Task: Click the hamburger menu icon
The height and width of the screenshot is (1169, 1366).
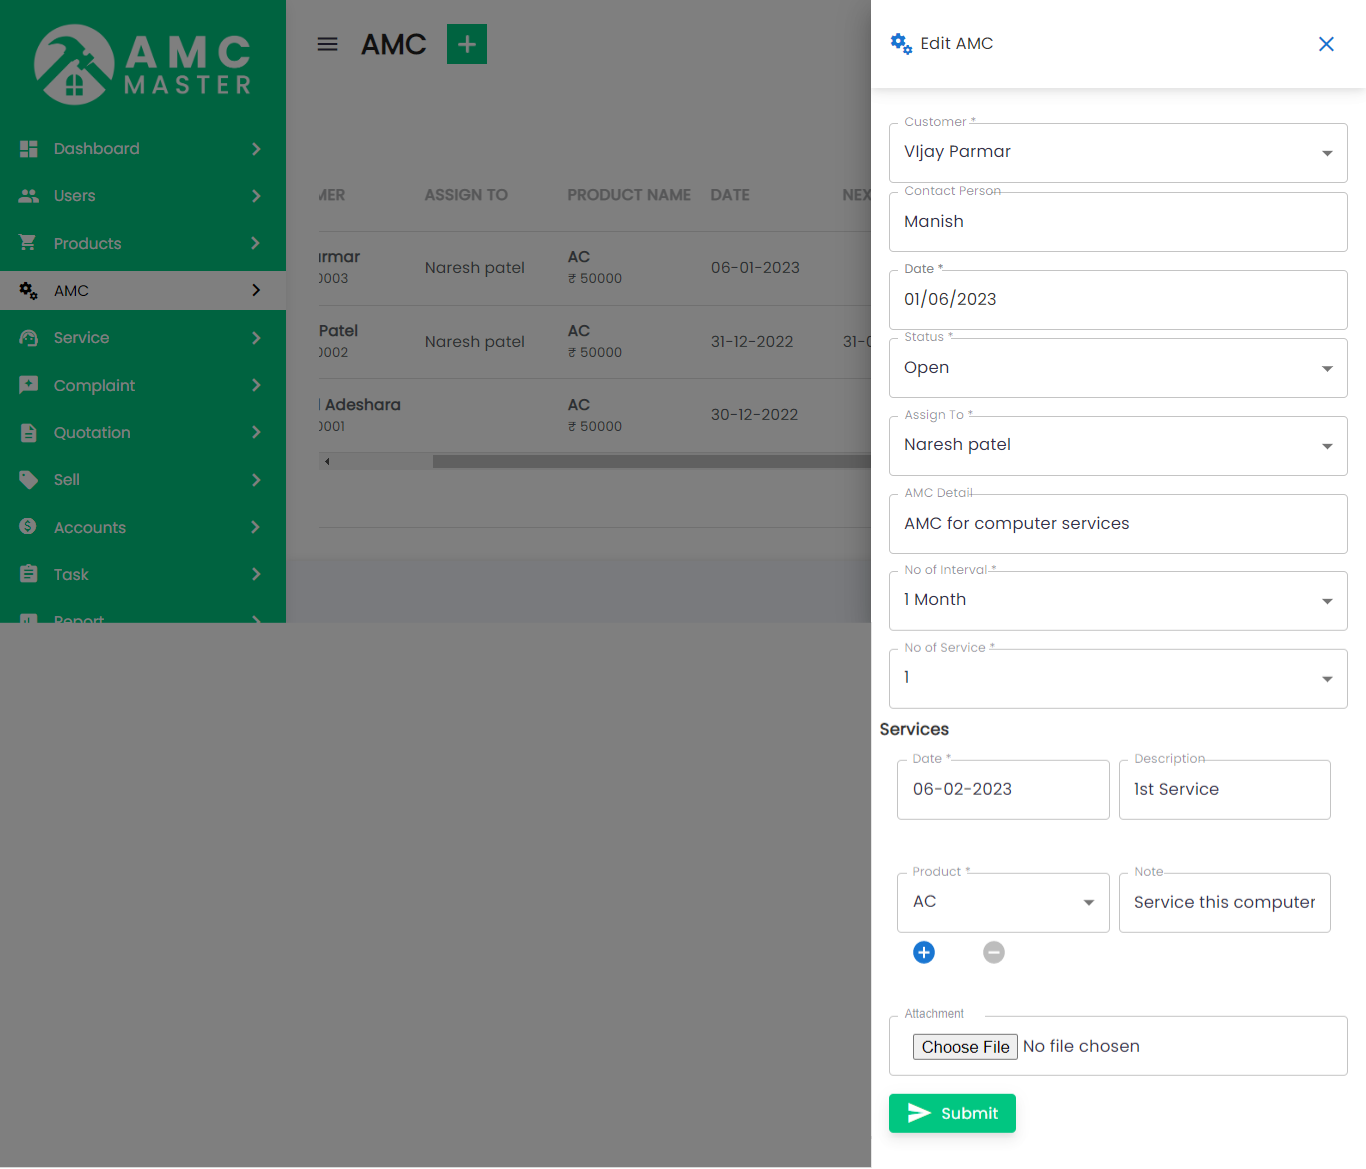Action: [327, 44]
